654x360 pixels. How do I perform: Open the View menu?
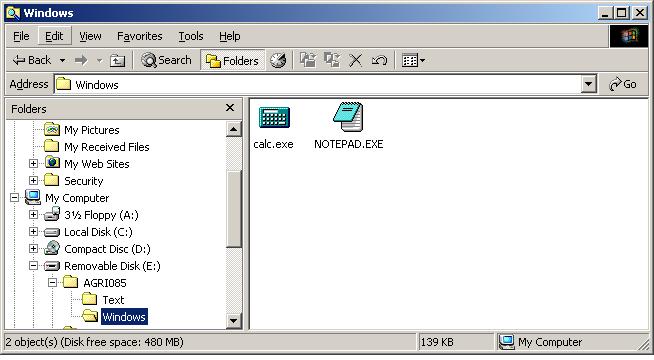tap(90, 36)
